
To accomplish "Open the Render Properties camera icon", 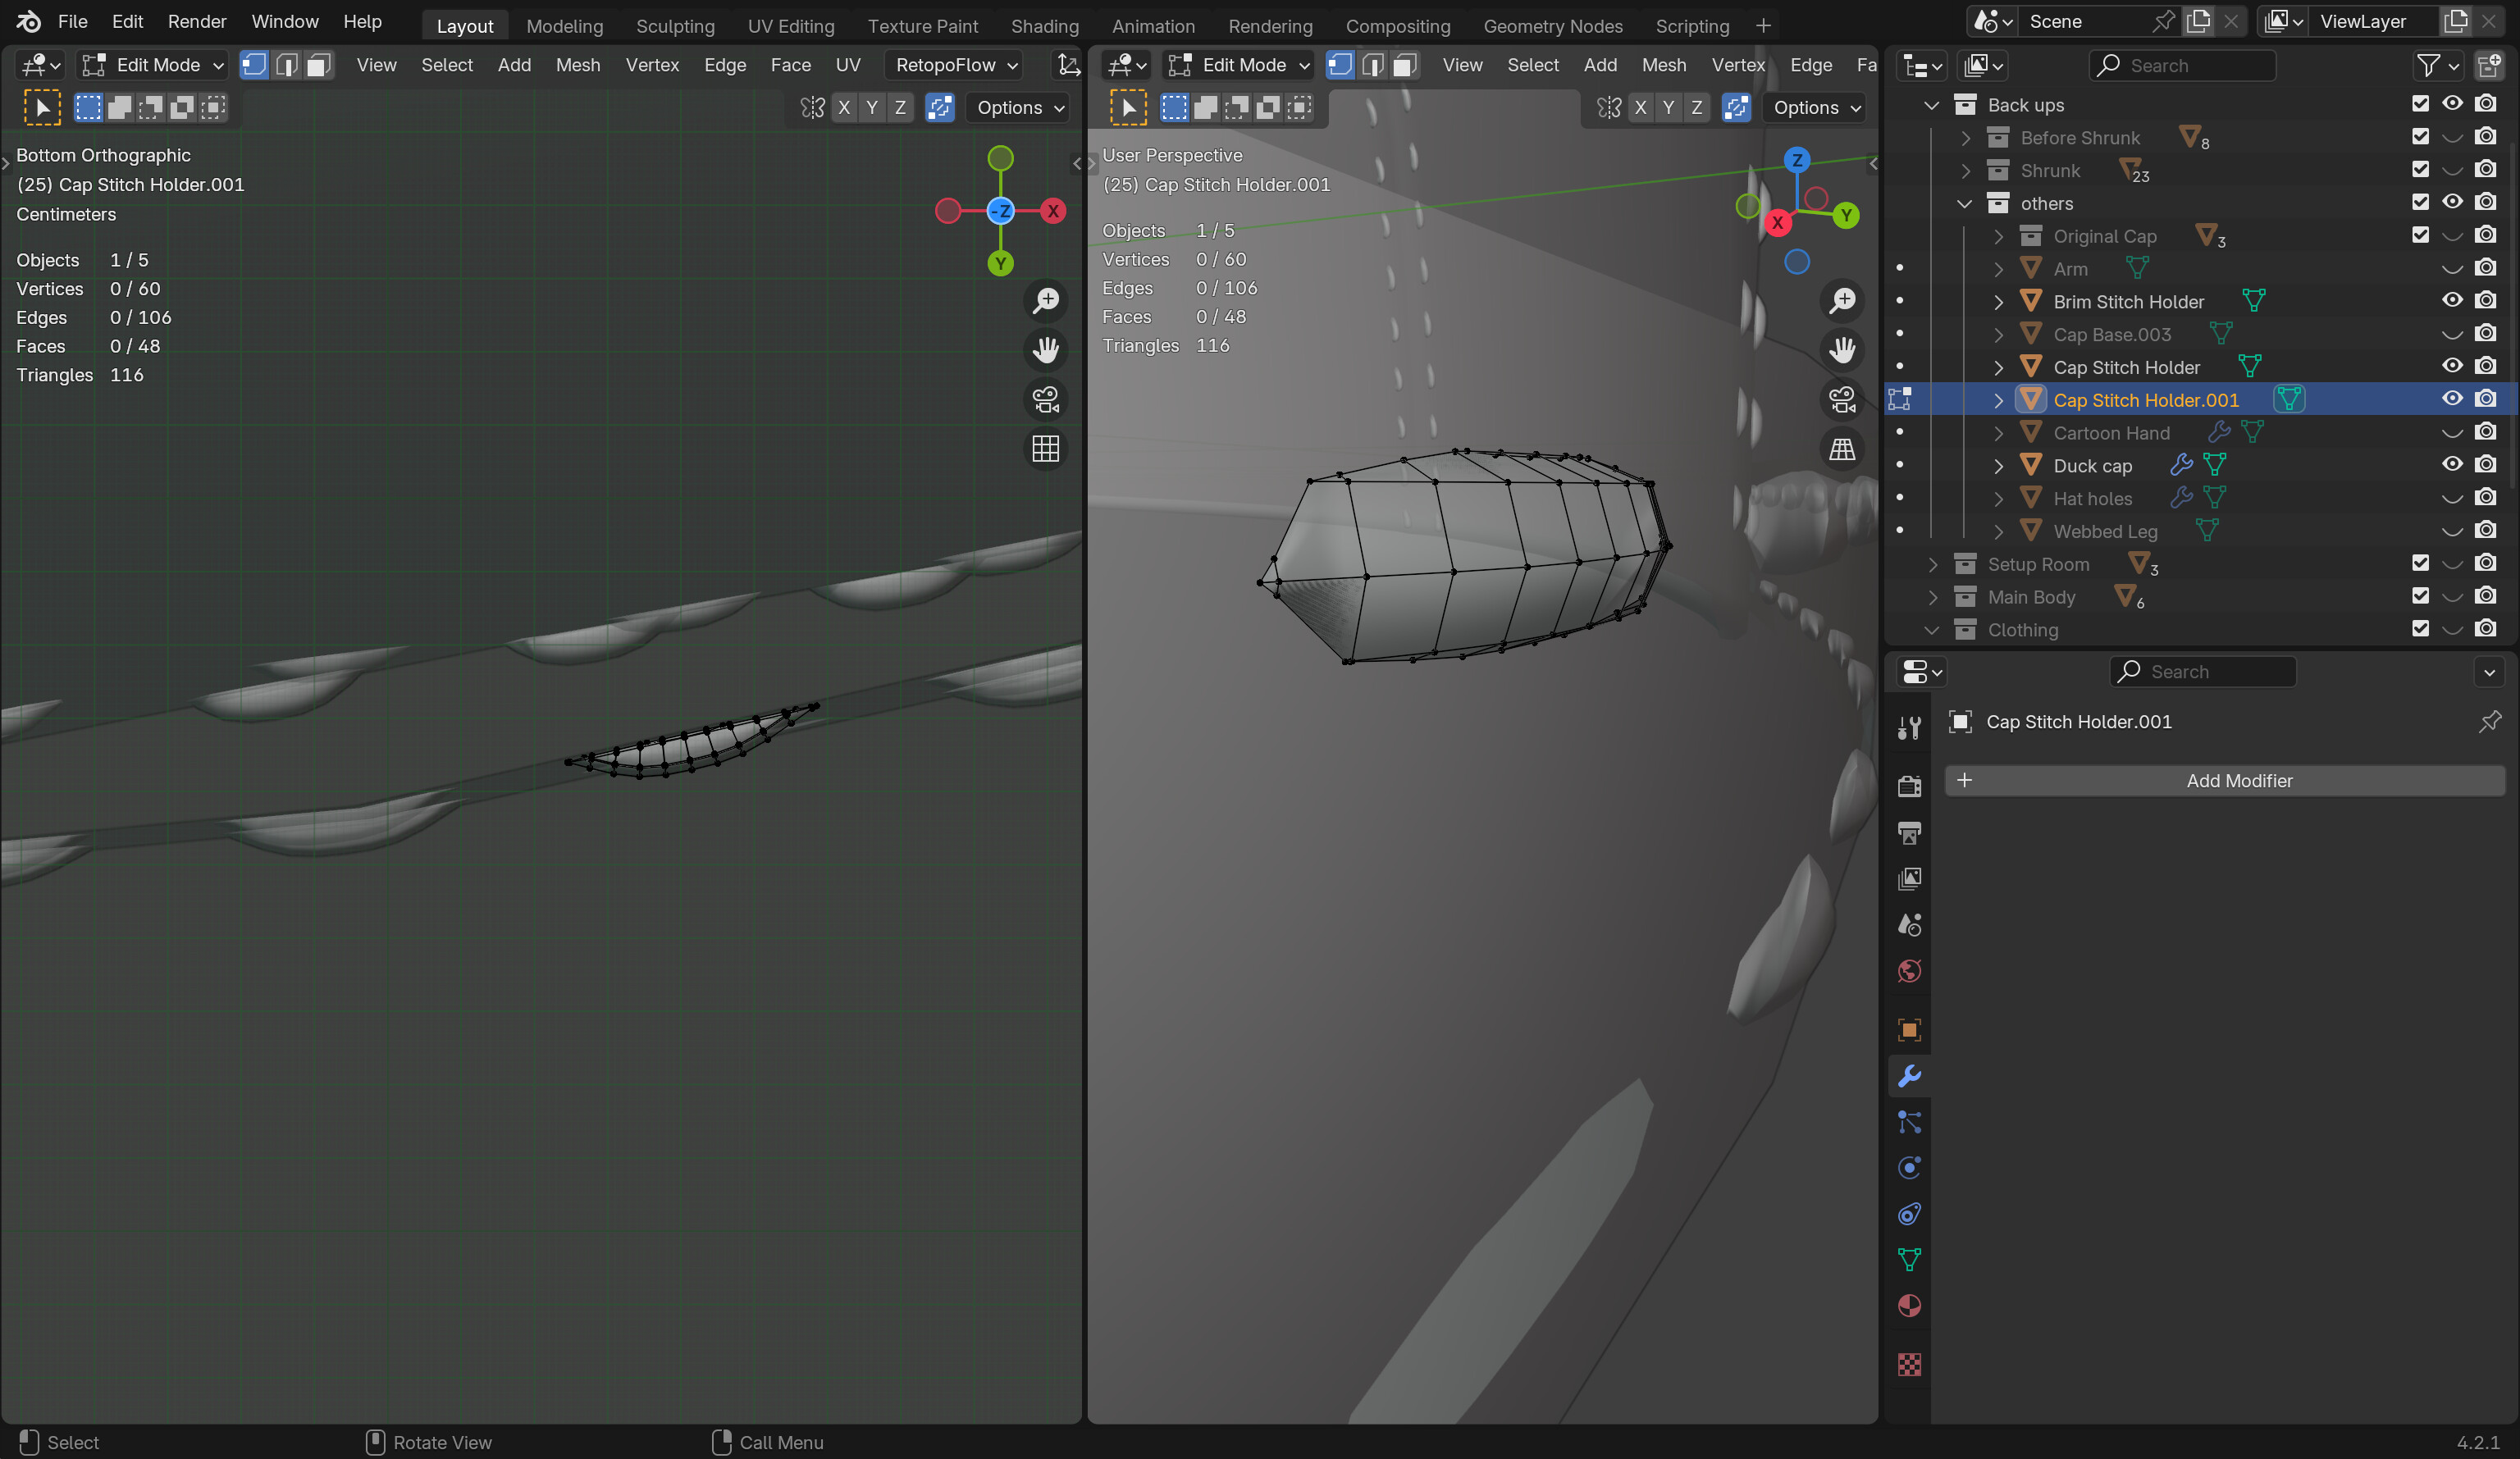I will pos(1908,785).
